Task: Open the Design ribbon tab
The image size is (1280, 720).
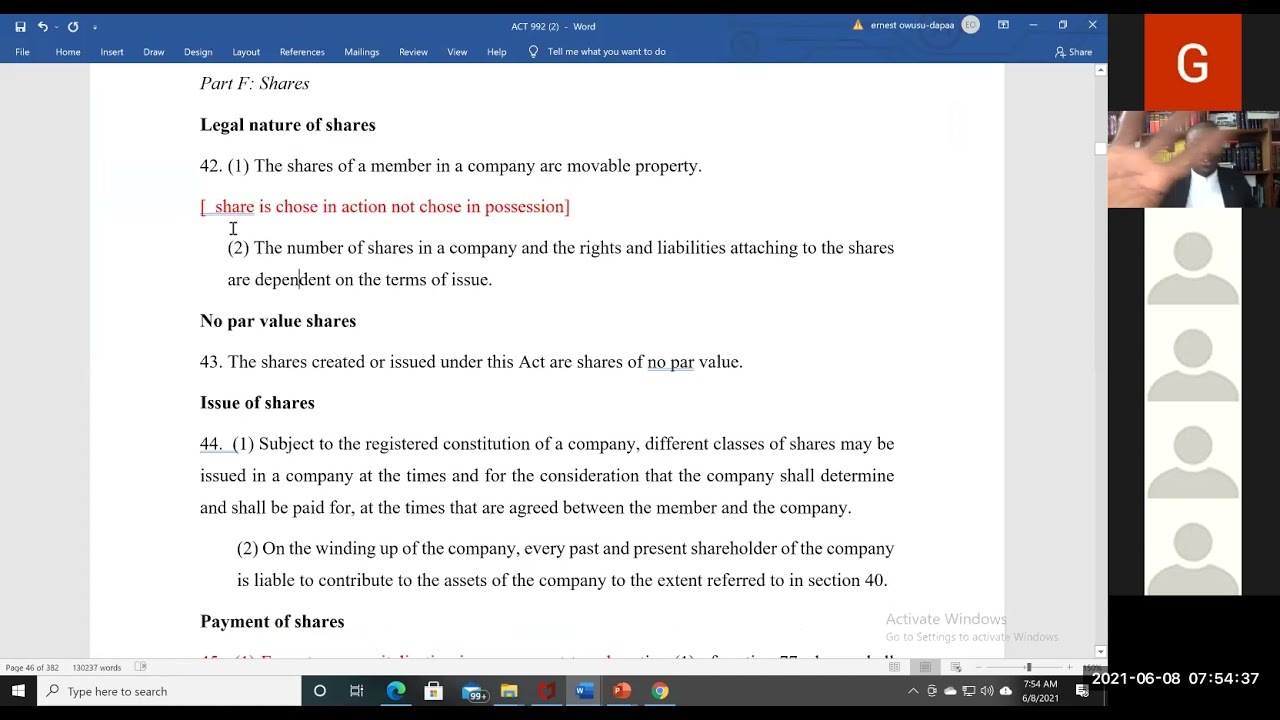Action: coord(198,52)
